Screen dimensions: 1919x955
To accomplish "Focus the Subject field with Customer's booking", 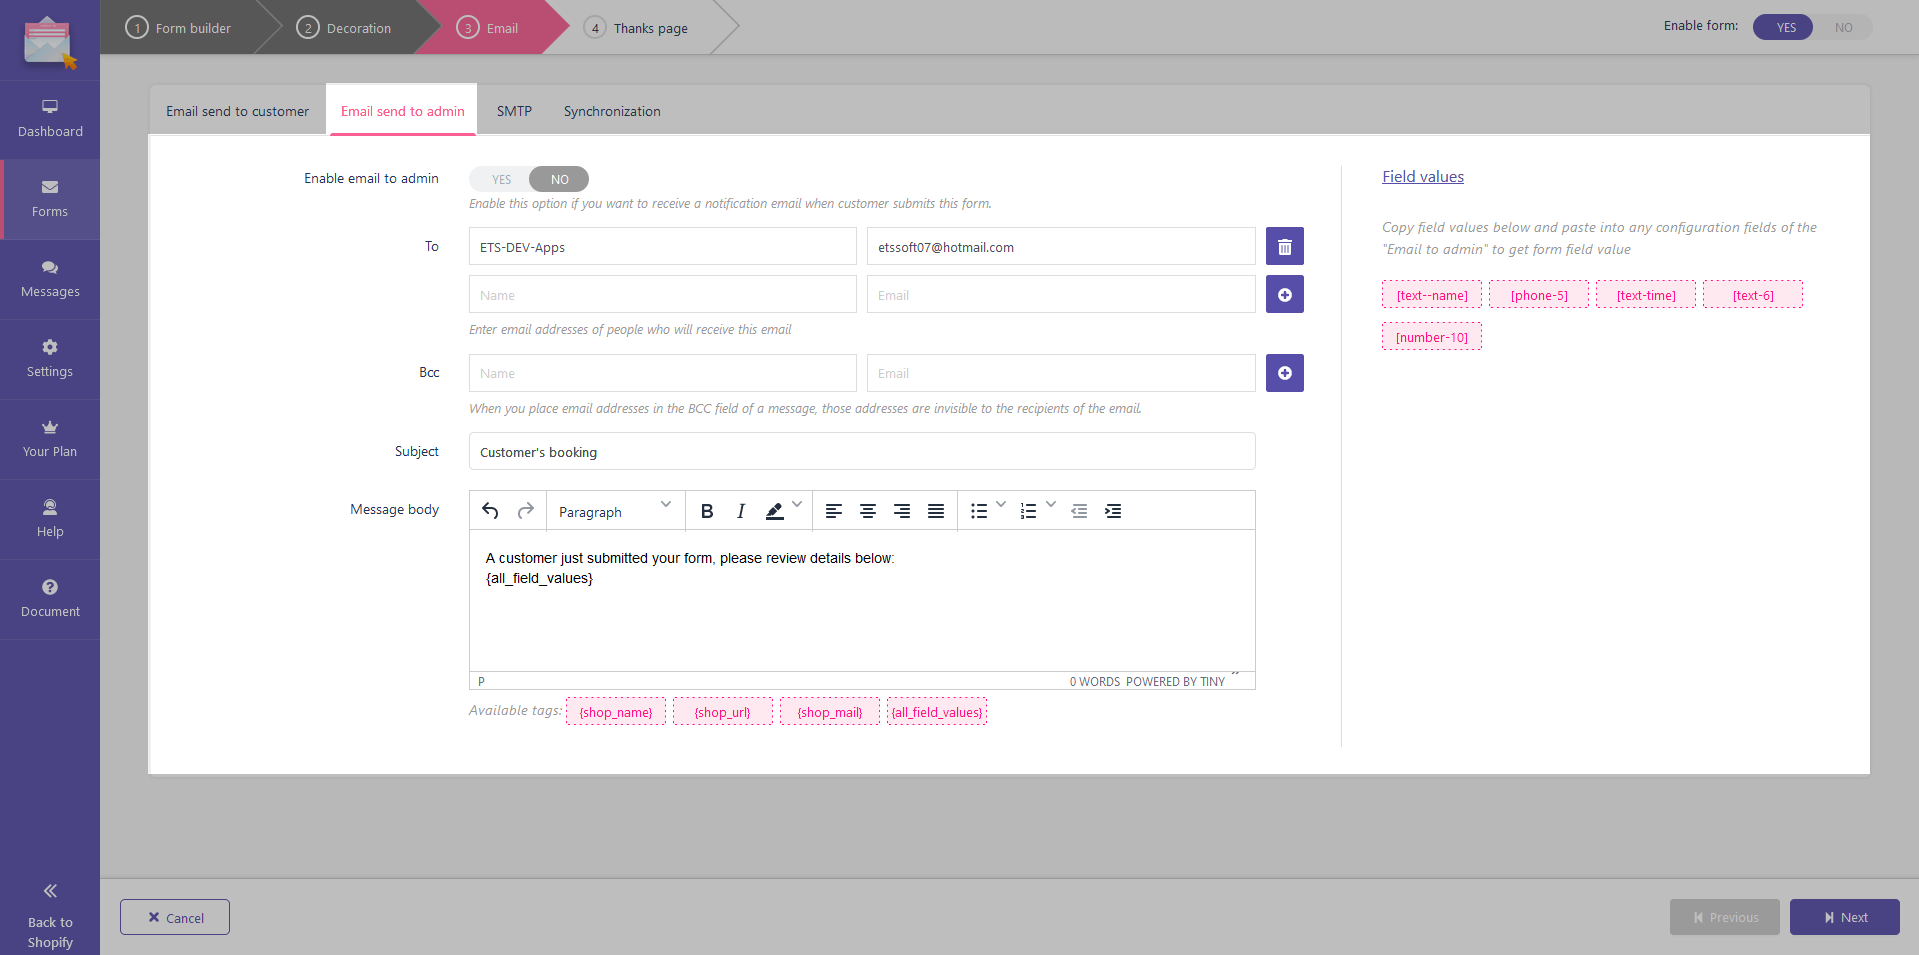I will (x=862, y=451).
